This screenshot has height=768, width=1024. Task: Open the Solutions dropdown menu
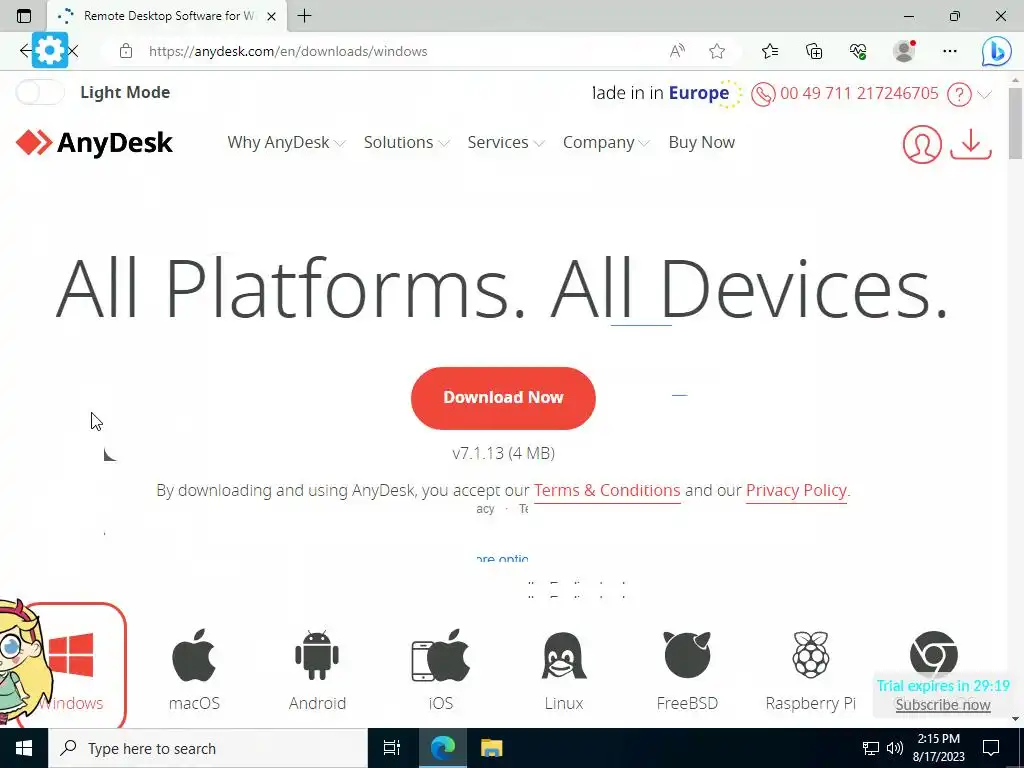click(x=406, y=142)
